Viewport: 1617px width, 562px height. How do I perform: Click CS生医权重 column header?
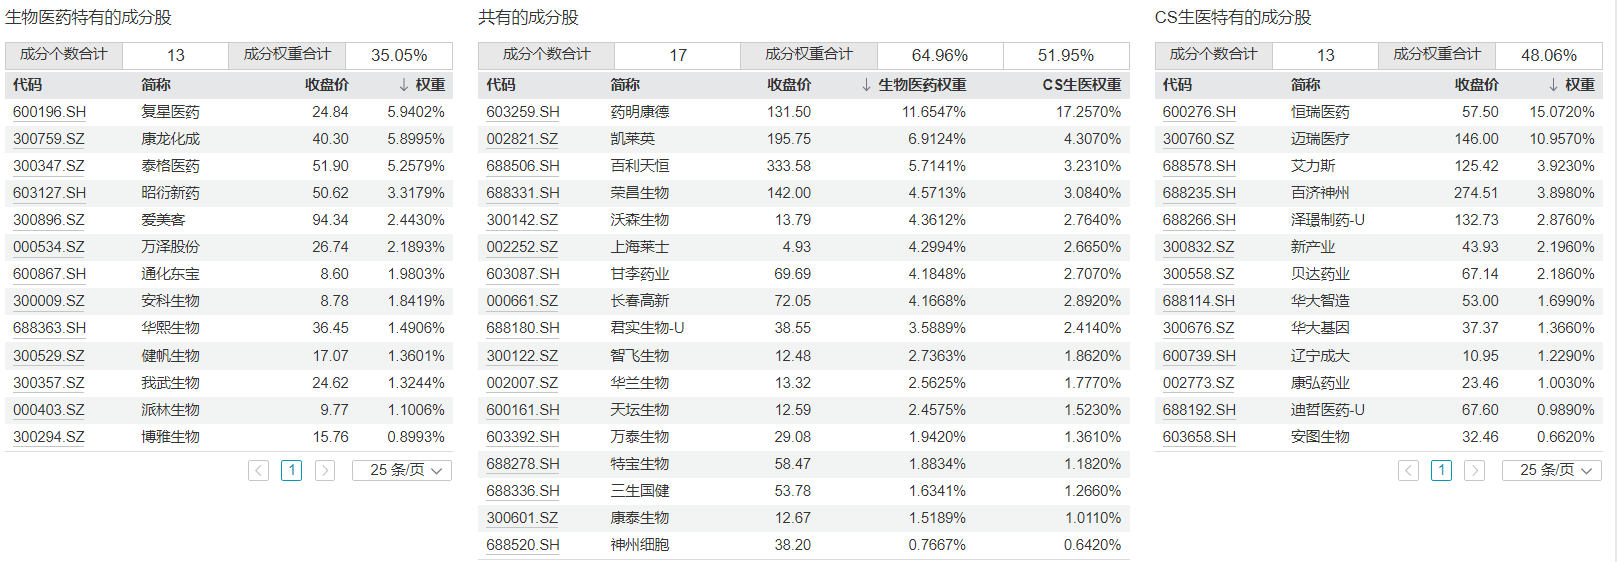[1082, 85]
